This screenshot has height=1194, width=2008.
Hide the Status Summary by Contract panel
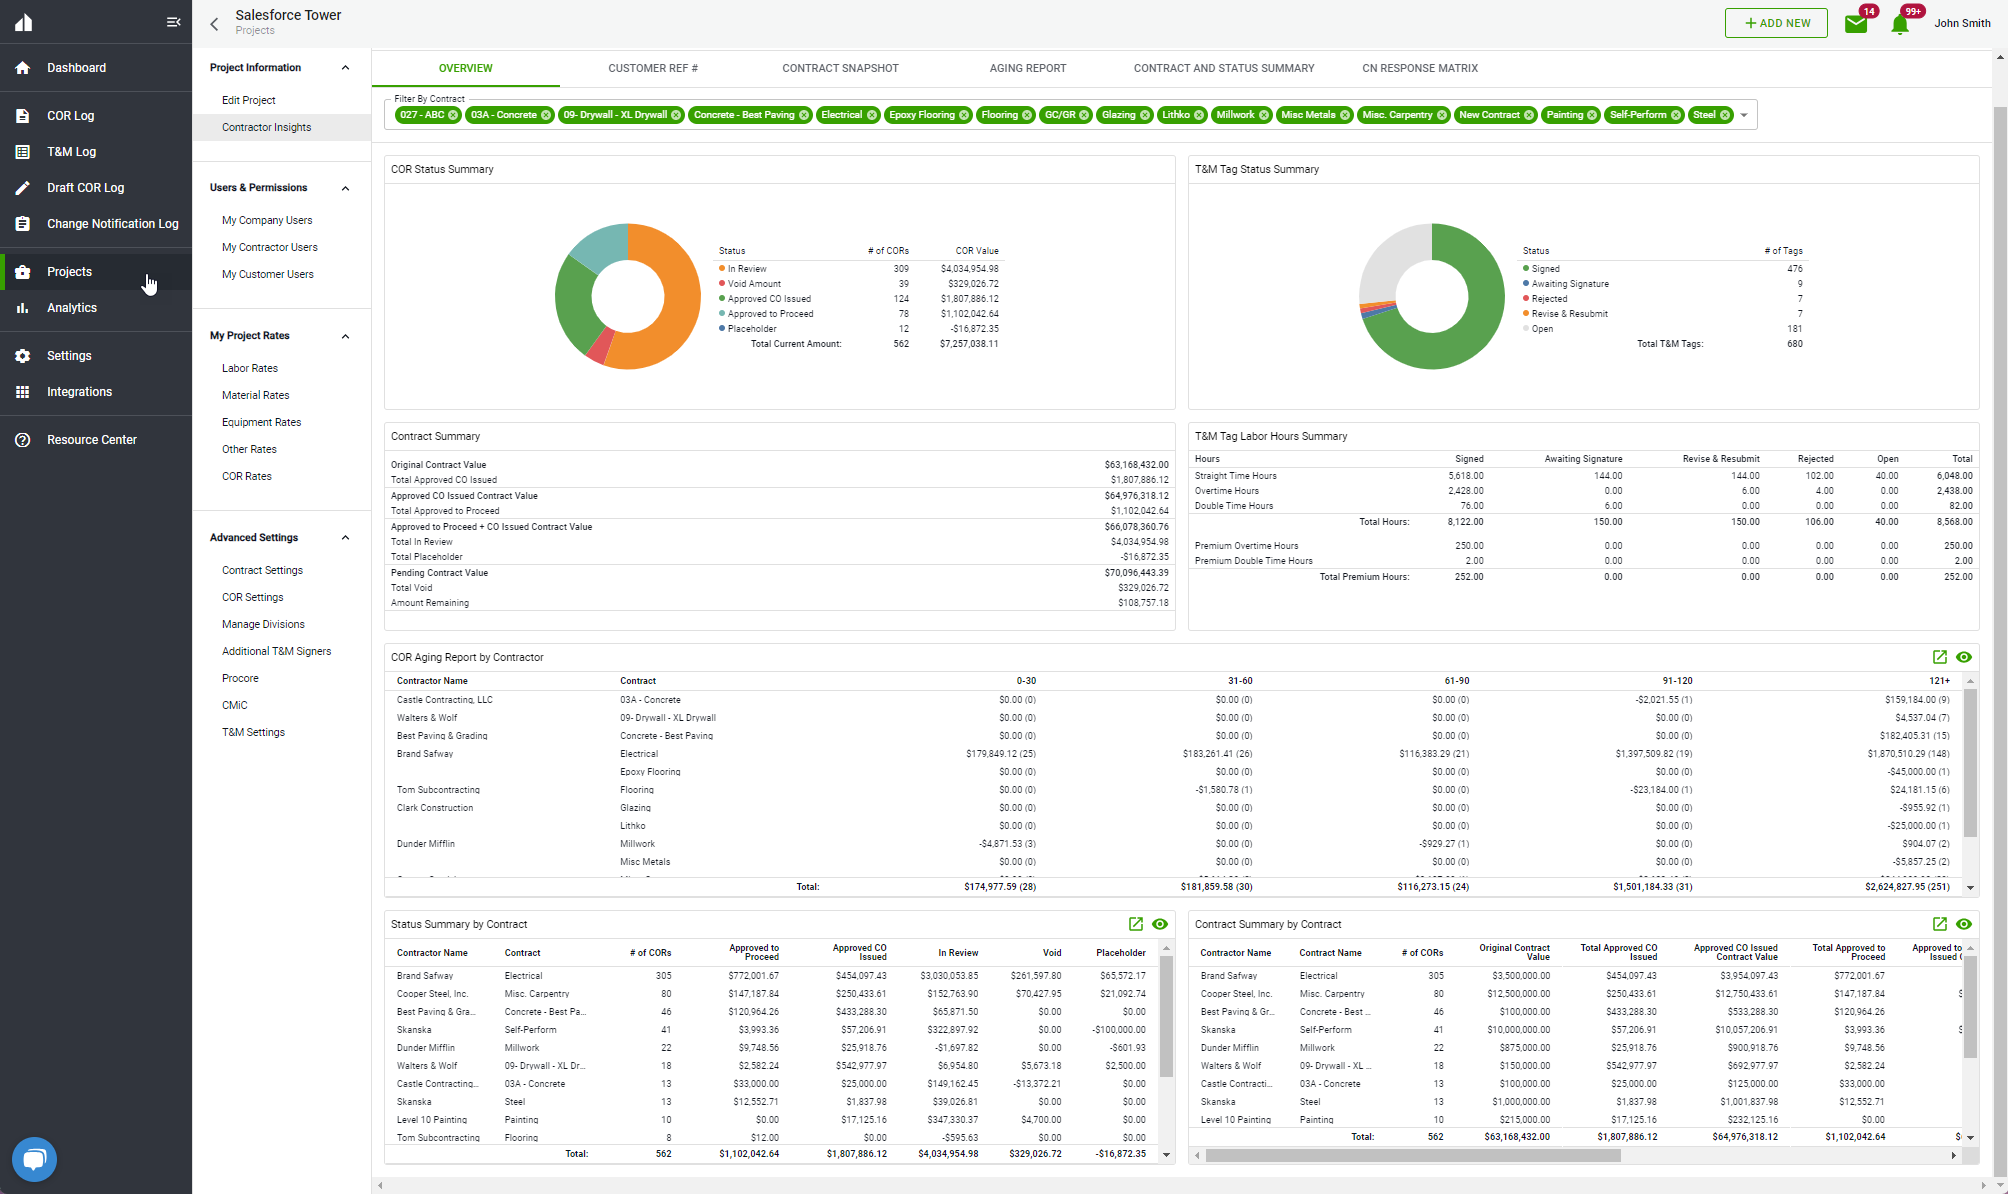(1160, 923)
